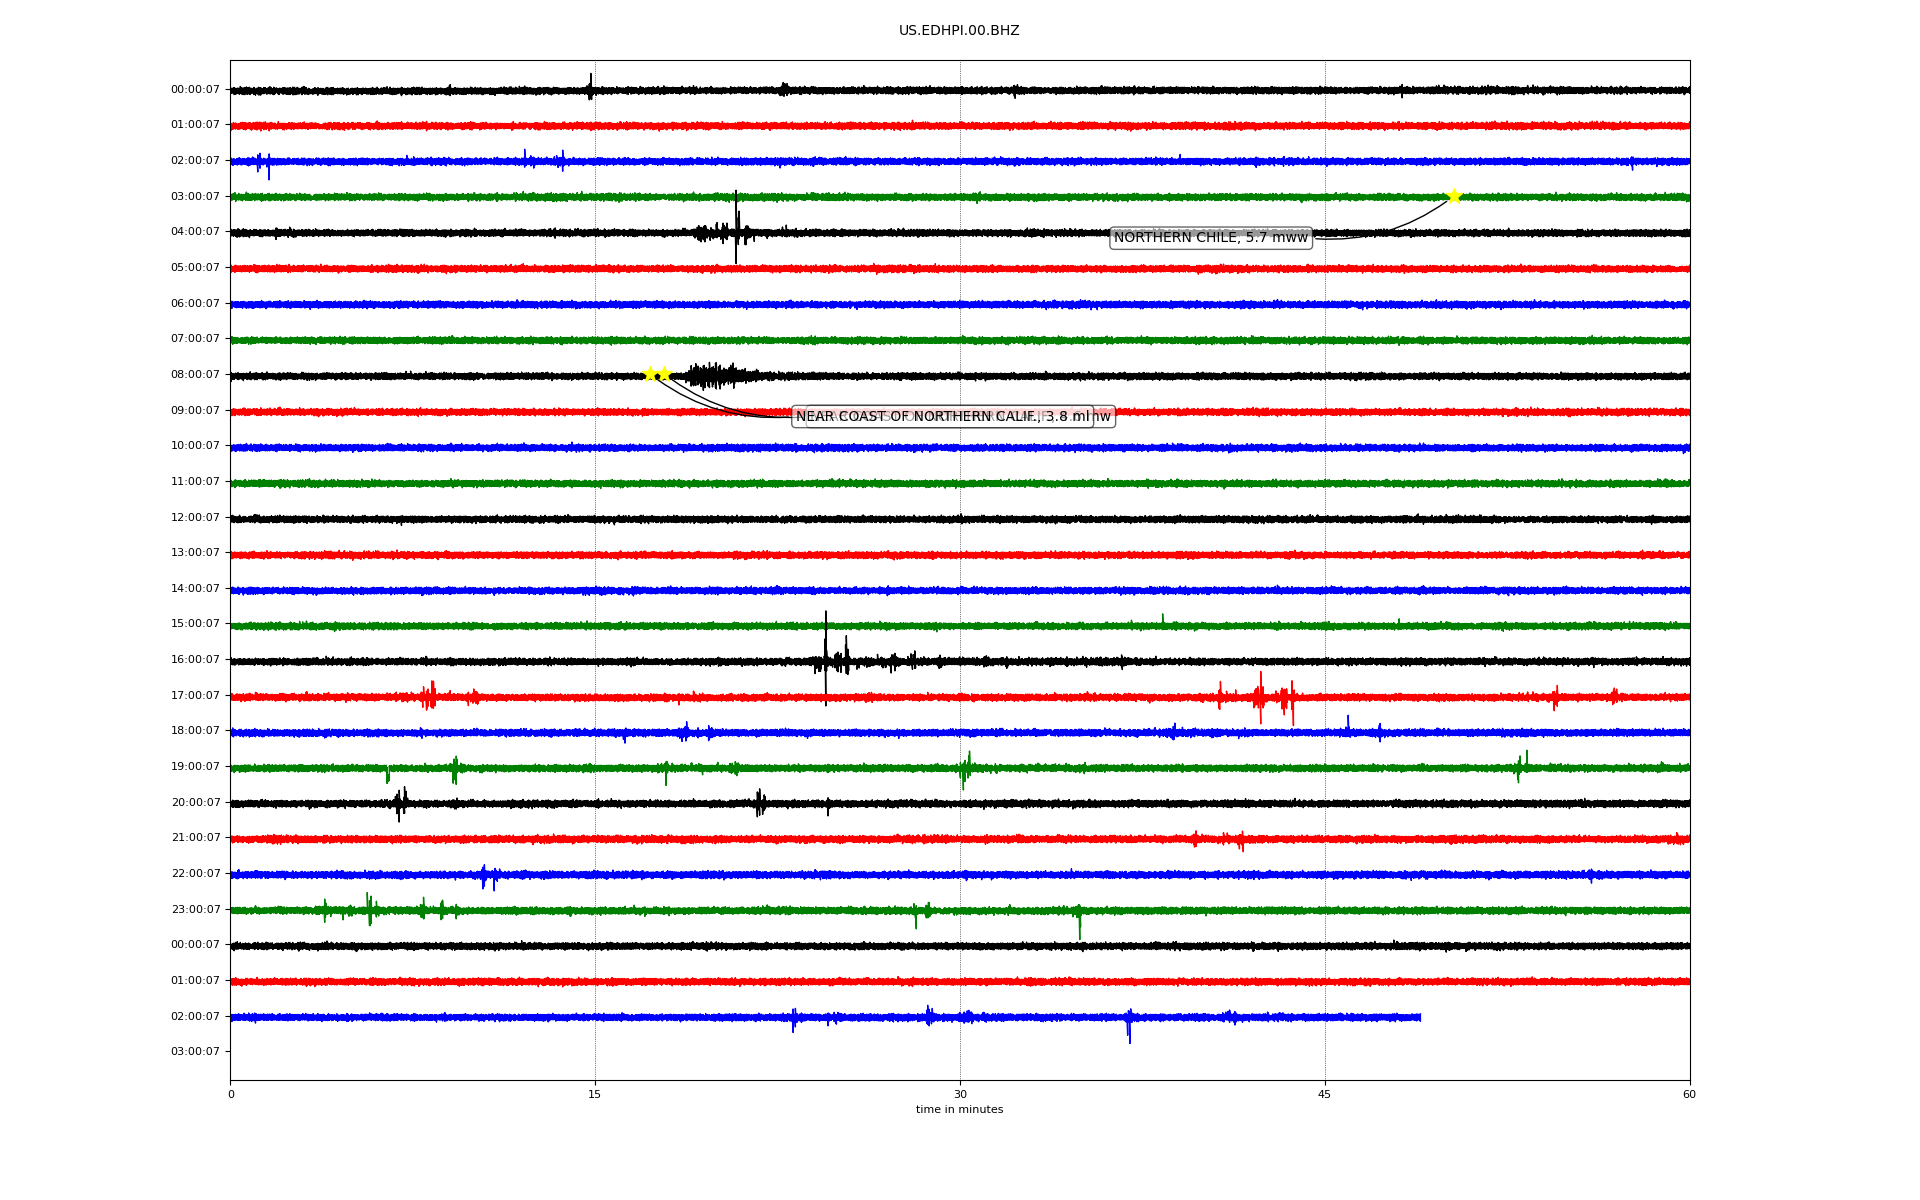Click the 09:00:07 time label
Viewport: 1920px width, 1200px height.
[x=195, y=411]
